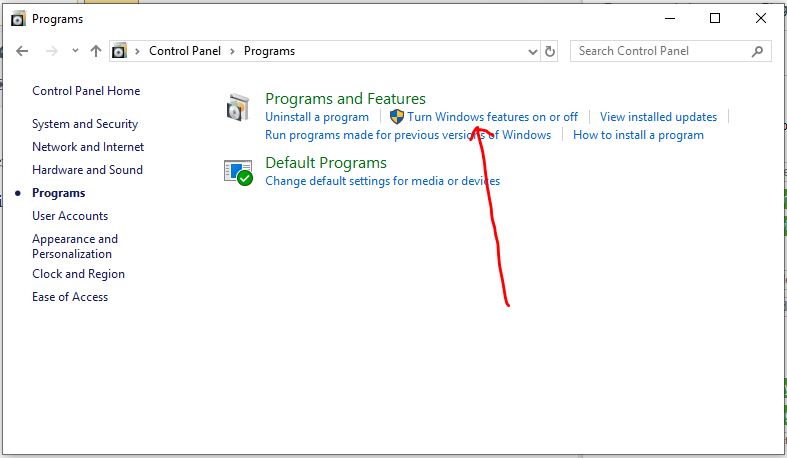Image resolution: width=787 pixels, height=458 pixels.
Task: Click Uninstall a program
Action: point(317,117)
